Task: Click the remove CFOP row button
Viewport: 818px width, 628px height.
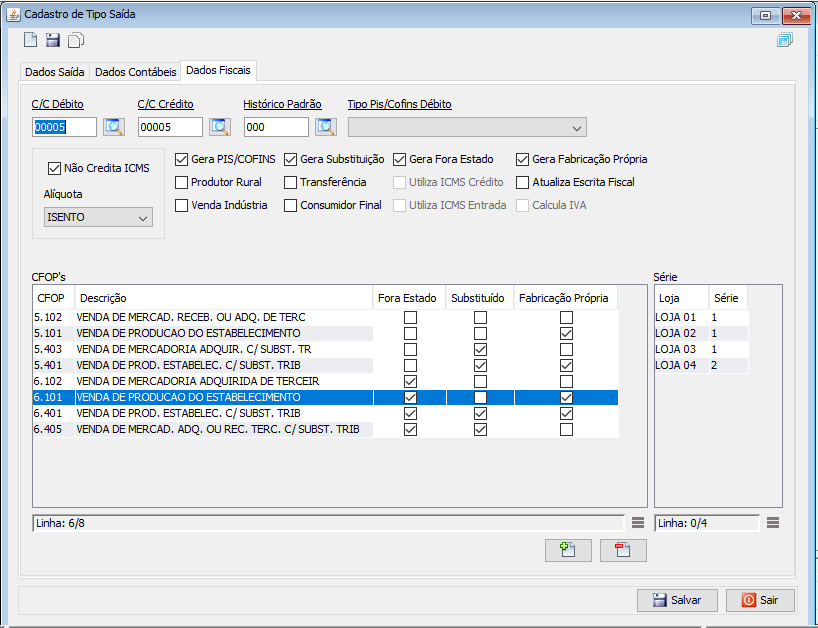Action: pos(623,550)
